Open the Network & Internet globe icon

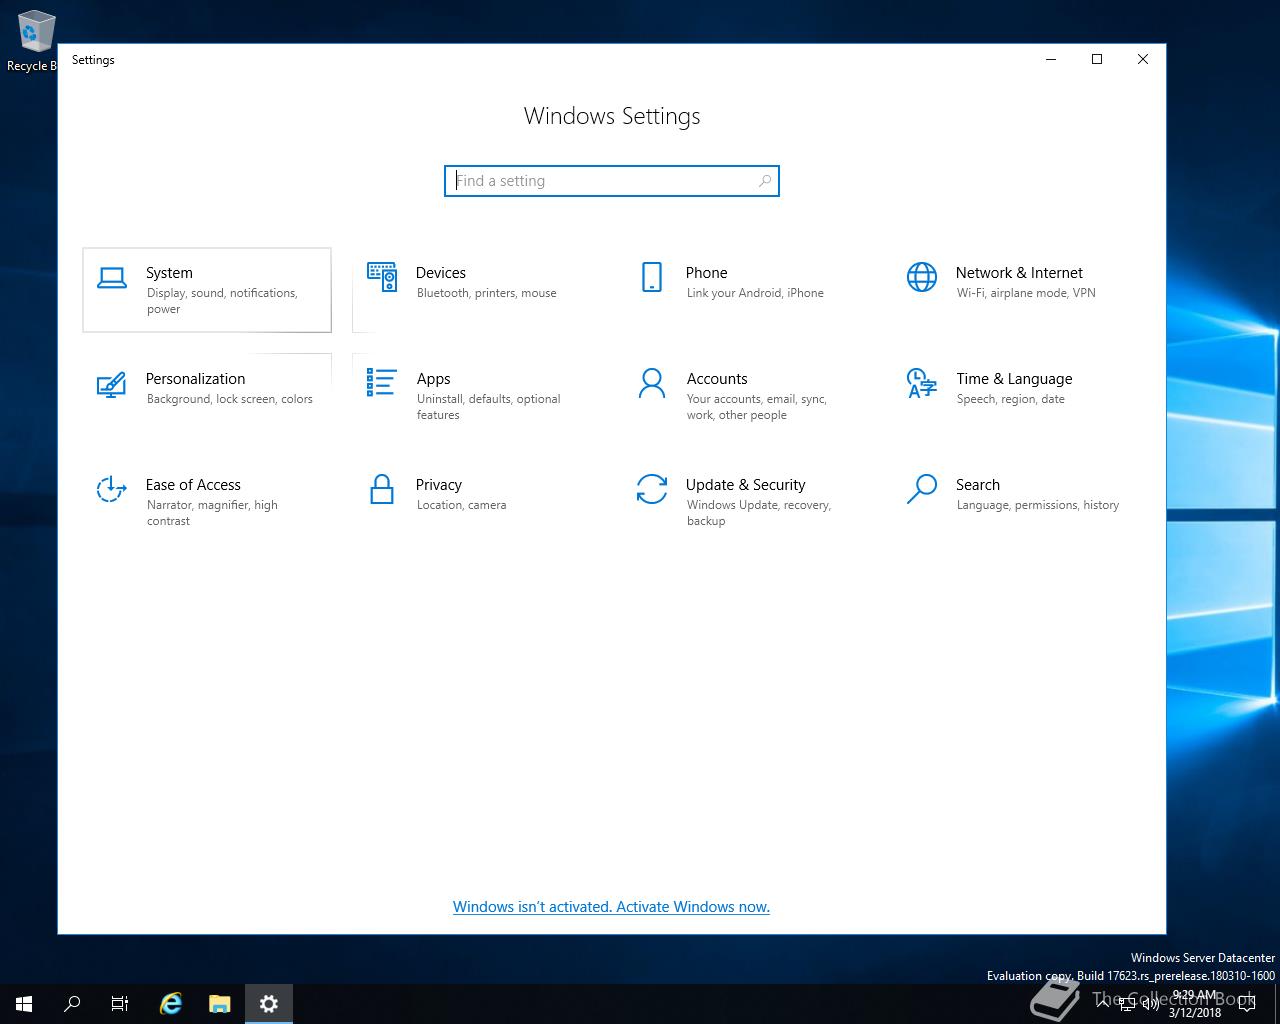(x=922, y=277)
